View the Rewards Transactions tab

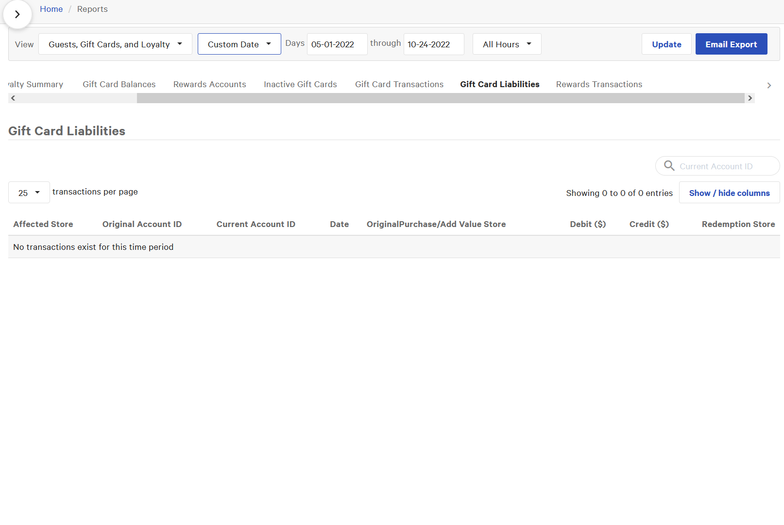[x=599, y=84]
